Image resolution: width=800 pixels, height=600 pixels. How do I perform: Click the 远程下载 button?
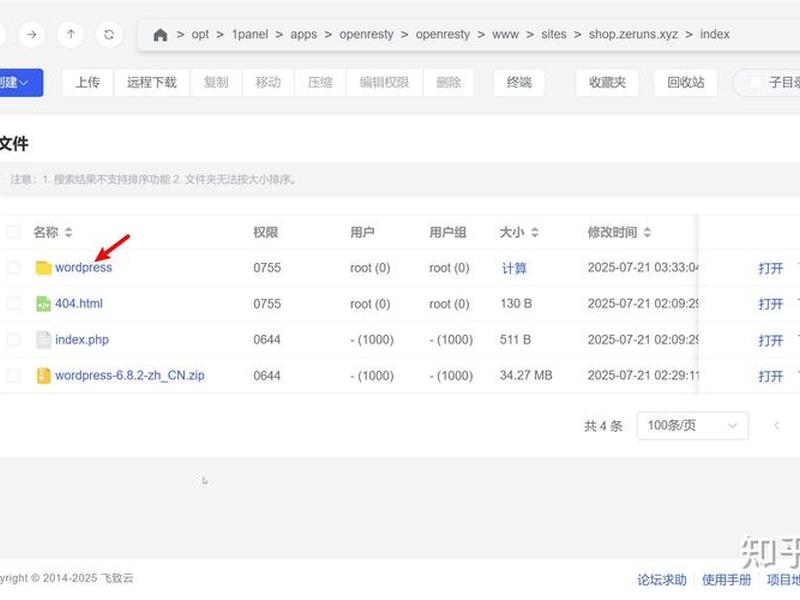point(152,82)
